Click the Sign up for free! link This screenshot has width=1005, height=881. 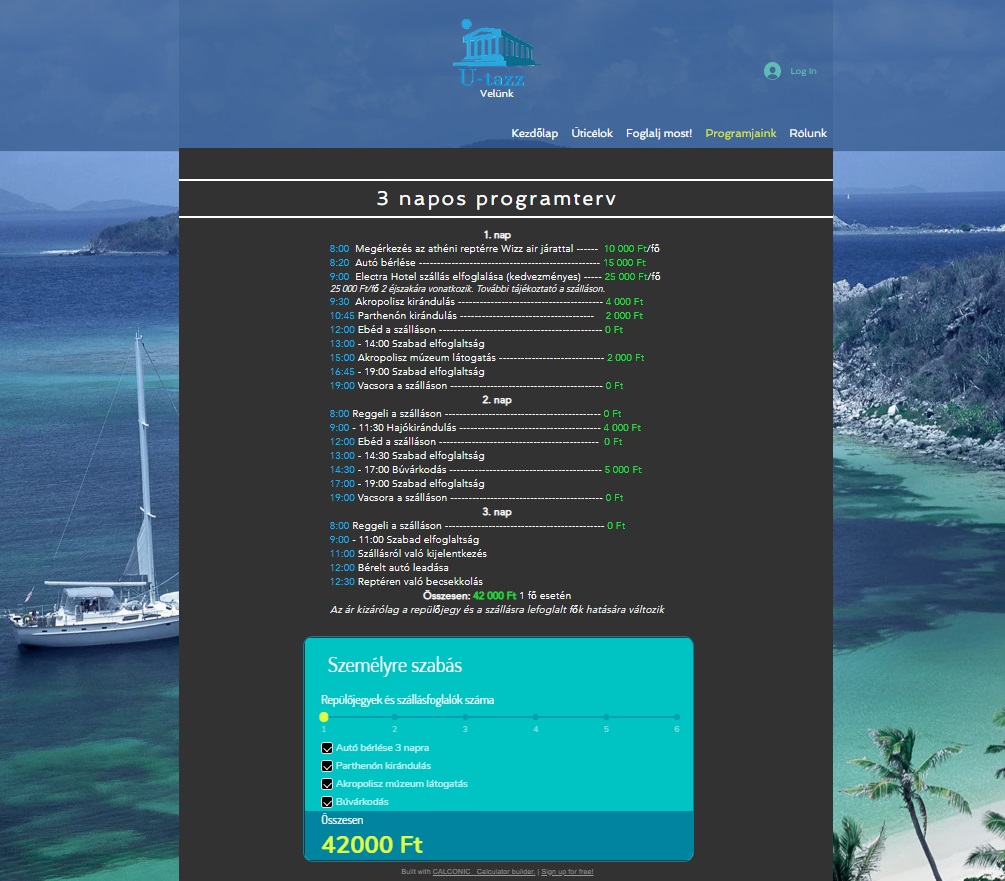(567, 872)
